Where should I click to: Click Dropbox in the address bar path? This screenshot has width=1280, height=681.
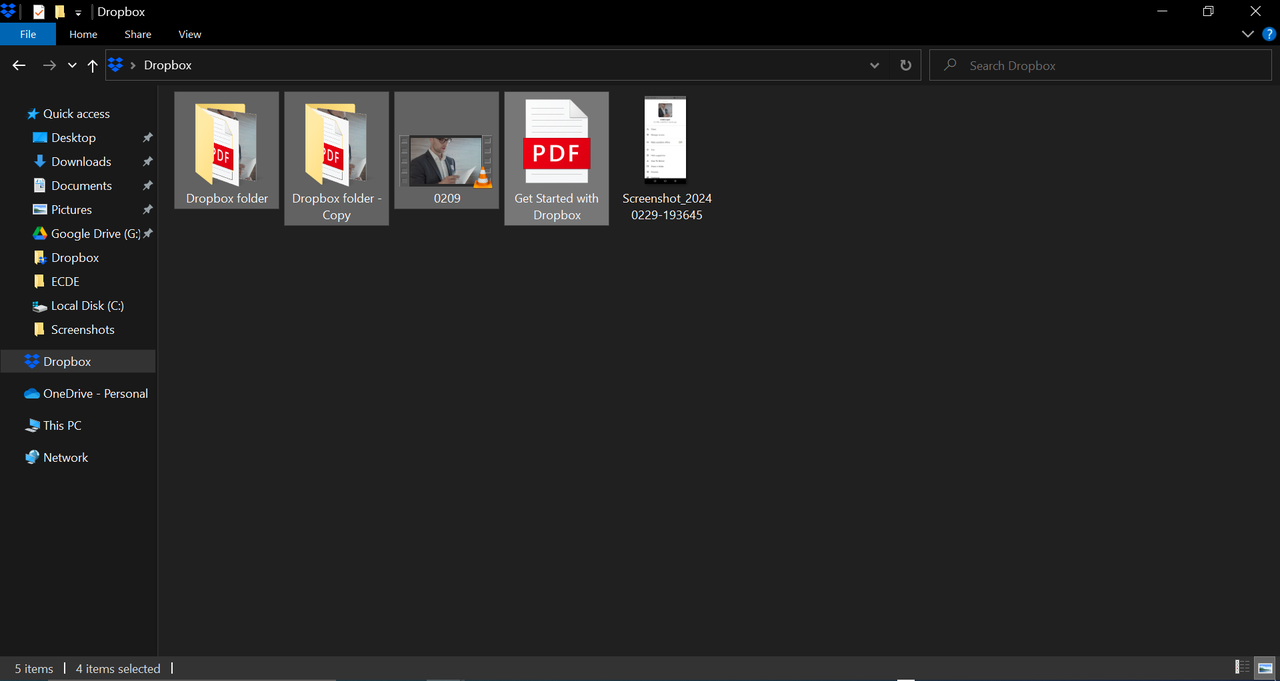coord(168,65)
